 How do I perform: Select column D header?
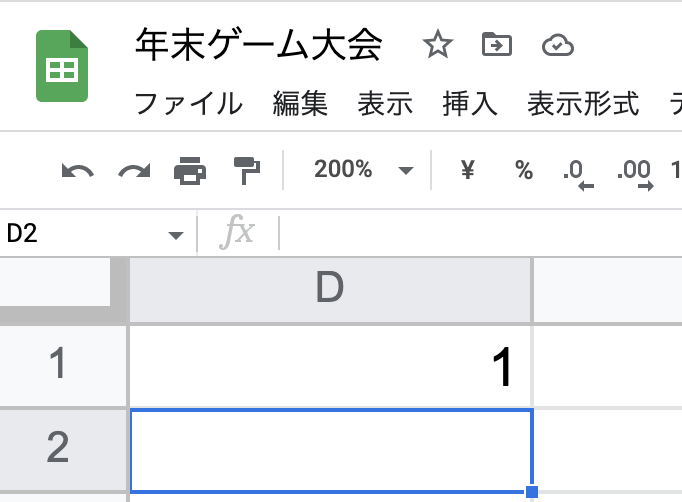coord(331,290)
